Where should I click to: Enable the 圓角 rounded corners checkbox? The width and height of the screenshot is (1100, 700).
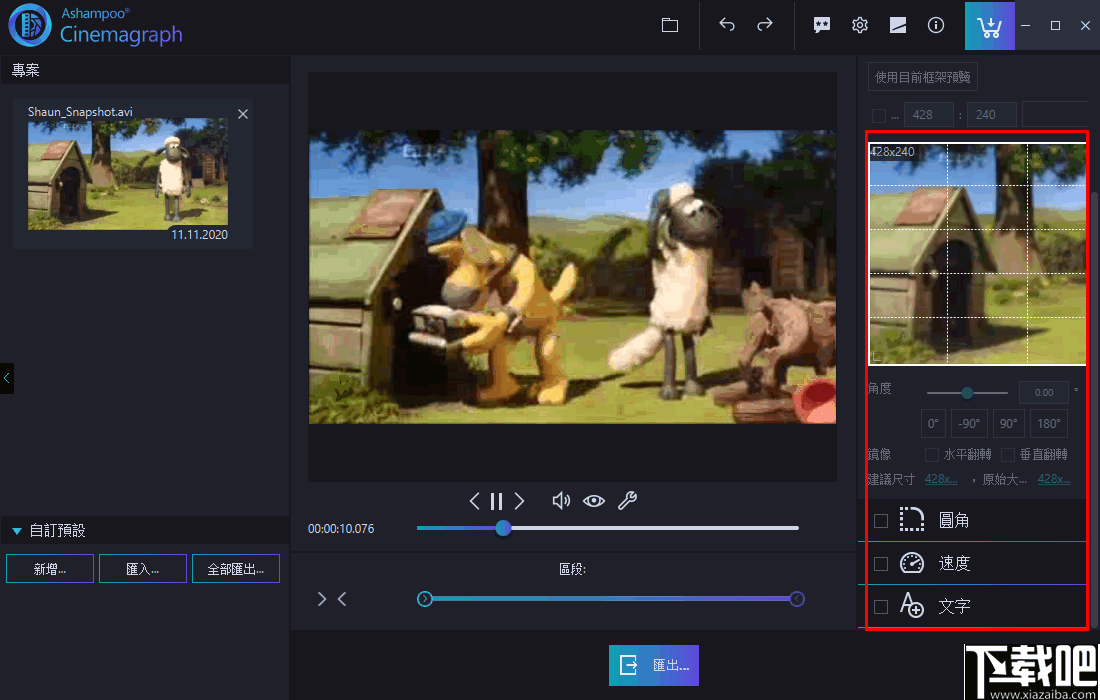click(881, 521)
